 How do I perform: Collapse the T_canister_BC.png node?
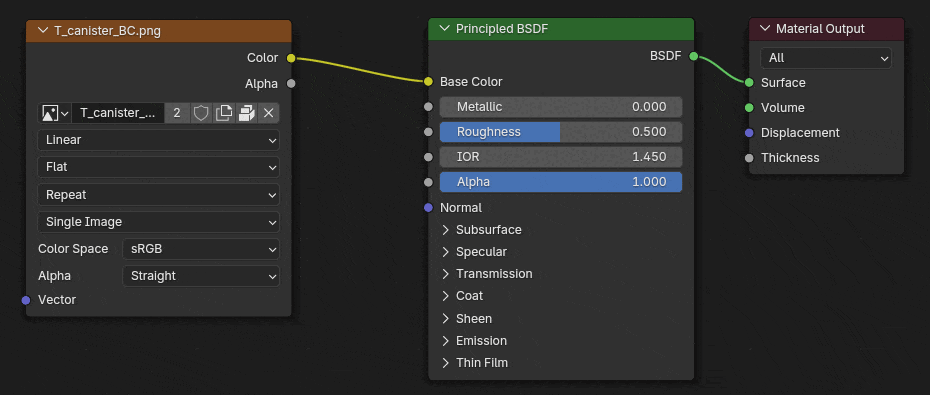43,31
